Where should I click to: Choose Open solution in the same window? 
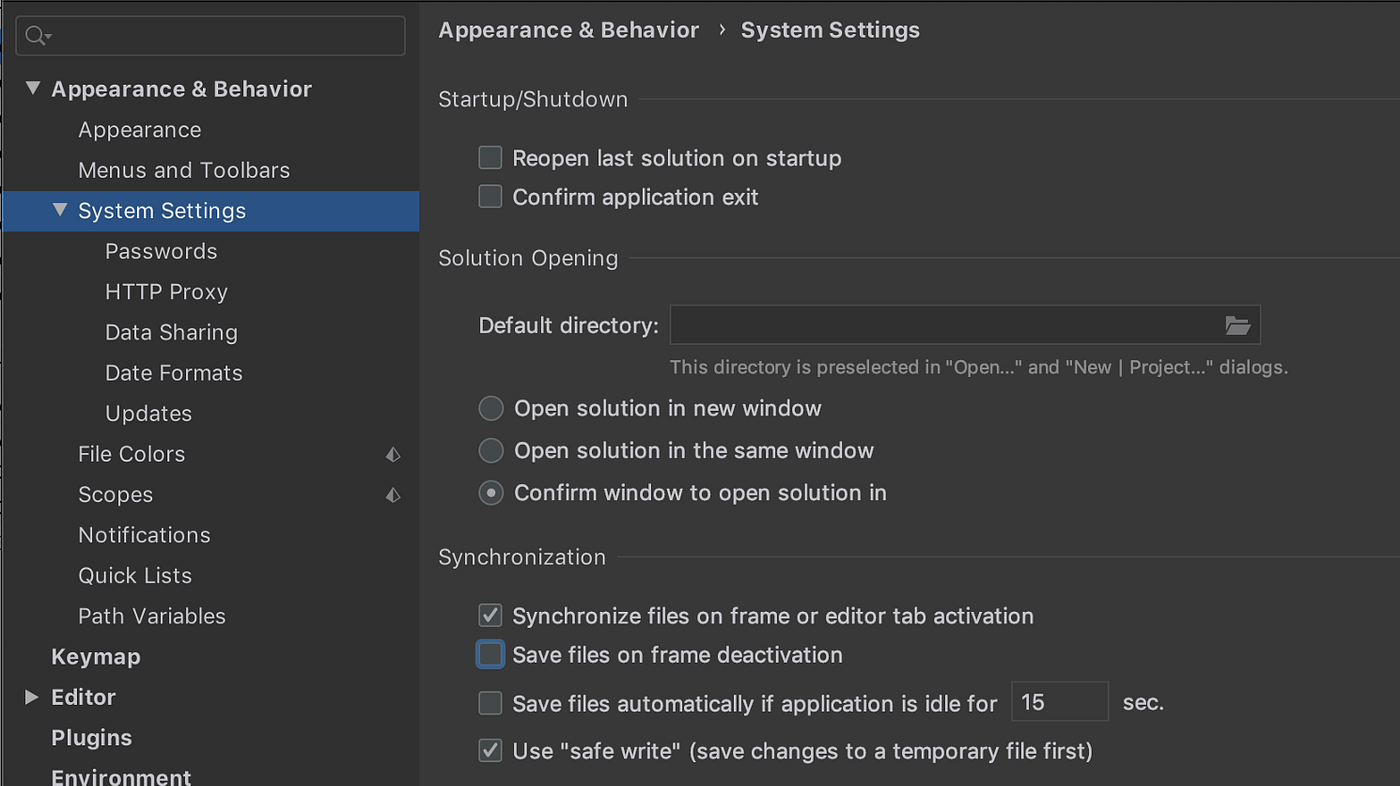coord(491,451)
